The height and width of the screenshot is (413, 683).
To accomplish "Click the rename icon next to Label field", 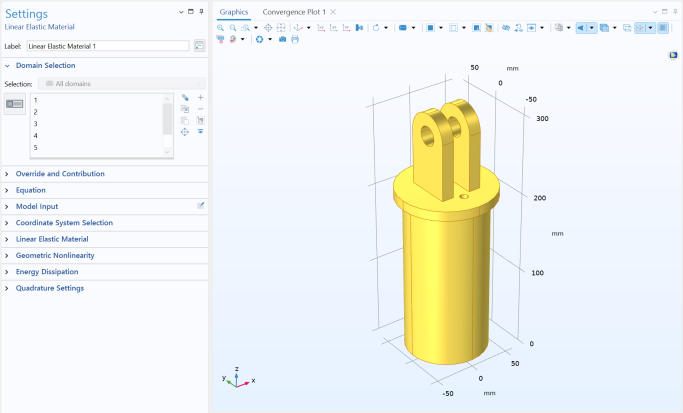I will [x=200, y=46].
